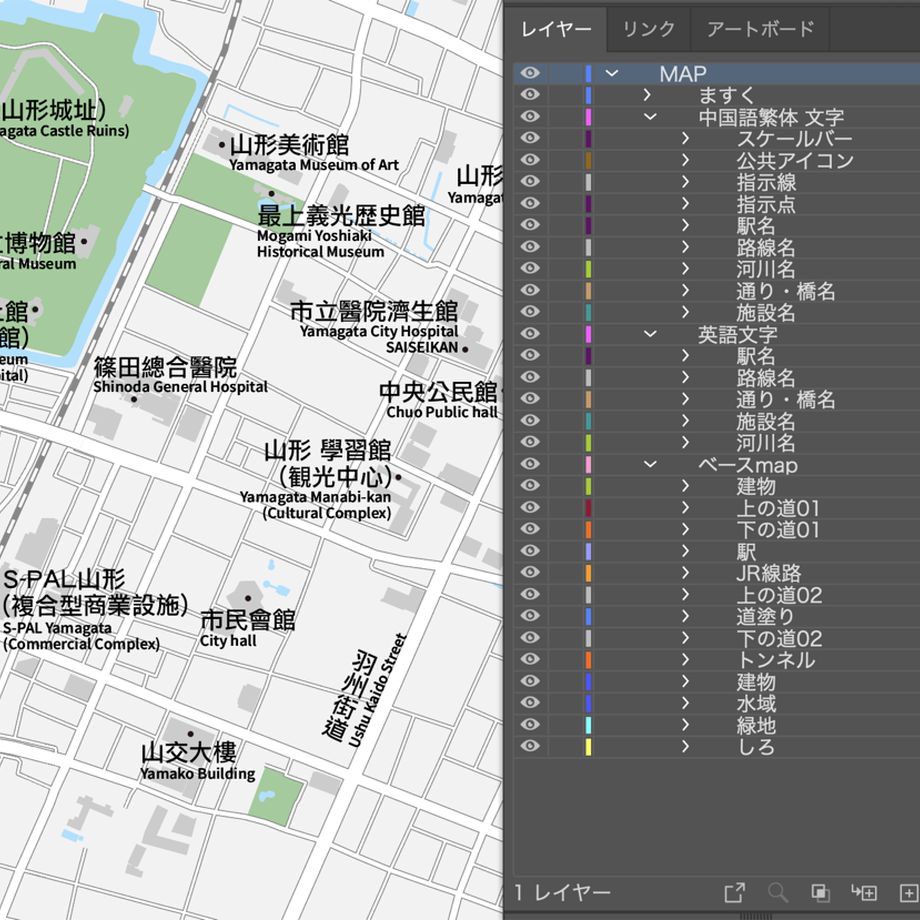Click the 'Yamako Building' English label
The width and height of the screenshot is (920, 920).
198,773
